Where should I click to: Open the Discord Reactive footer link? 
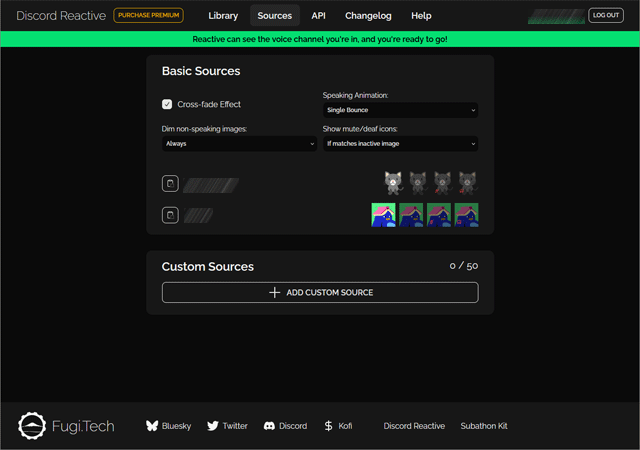(414, 426)
